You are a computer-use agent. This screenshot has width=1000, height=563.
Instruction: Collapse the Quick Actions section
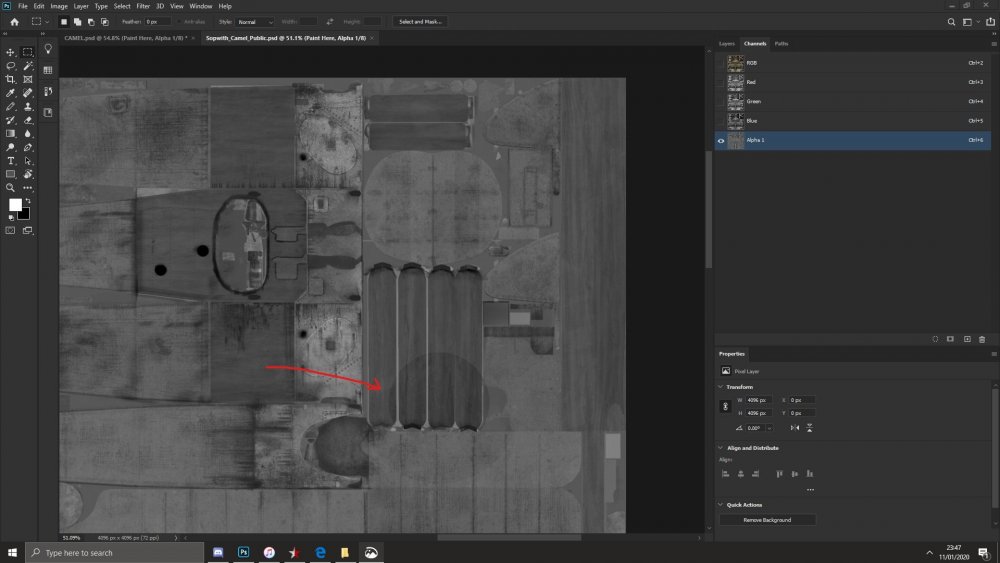[x=721, y=505]
